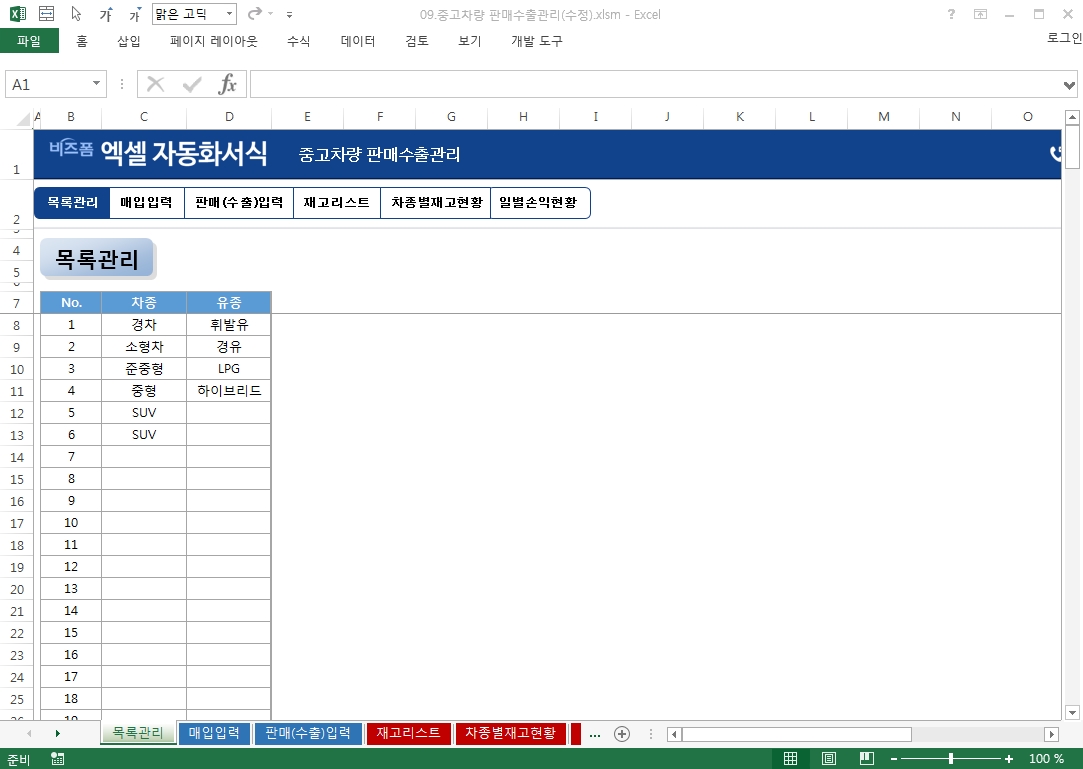Click the Excel application icon

[x=18, y=14]
